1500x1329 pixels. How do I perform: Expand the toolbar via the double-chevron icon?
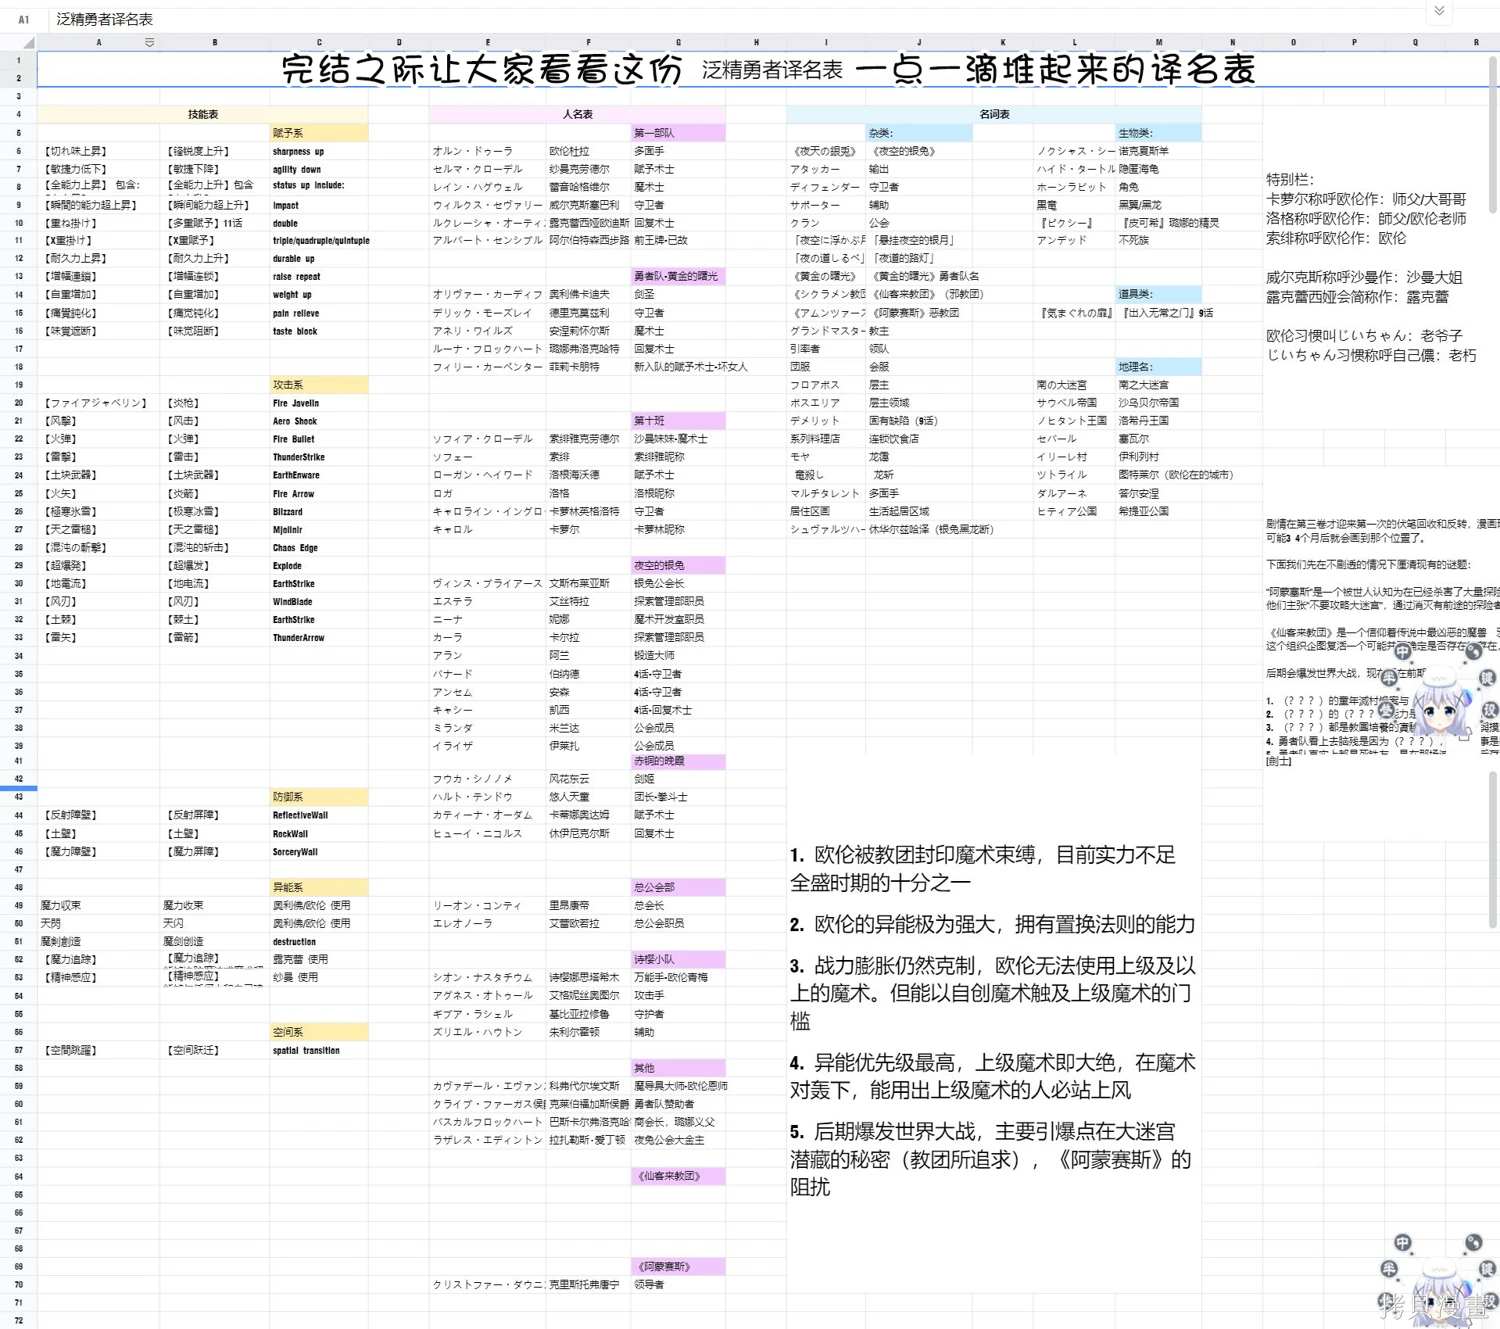point(1438,12)
